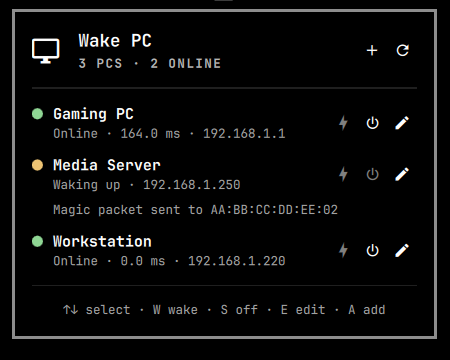Select the Gaming PC name

[93, 114]
